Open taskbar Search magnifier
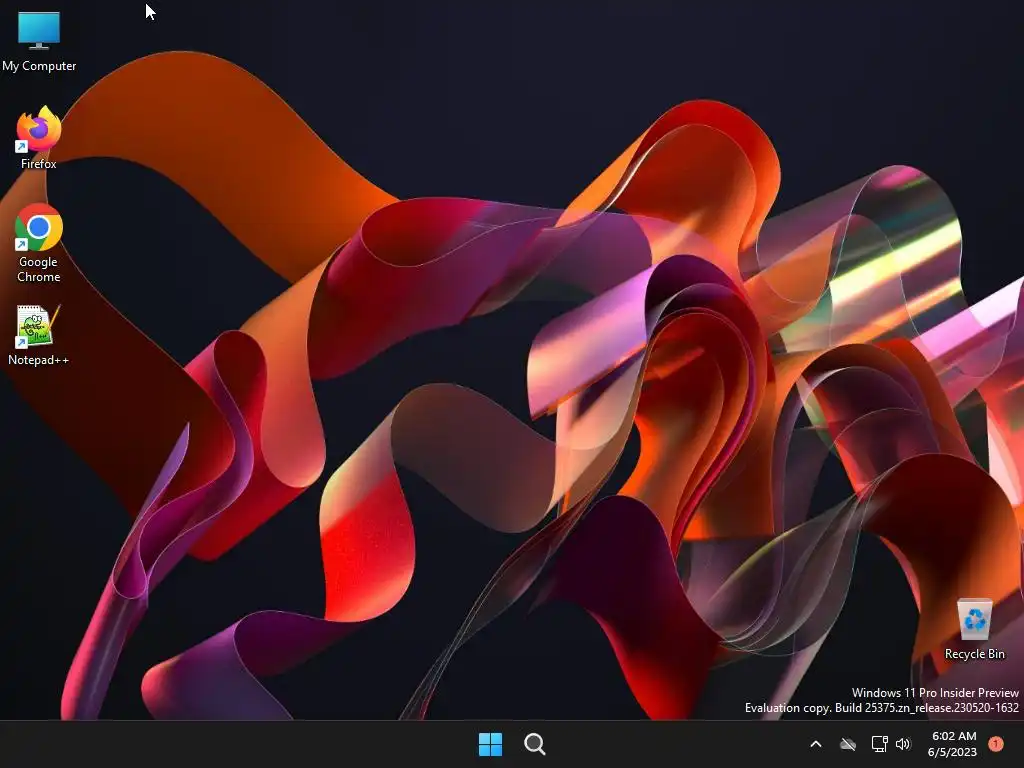Screen dimensions: 1024x768 534,744
